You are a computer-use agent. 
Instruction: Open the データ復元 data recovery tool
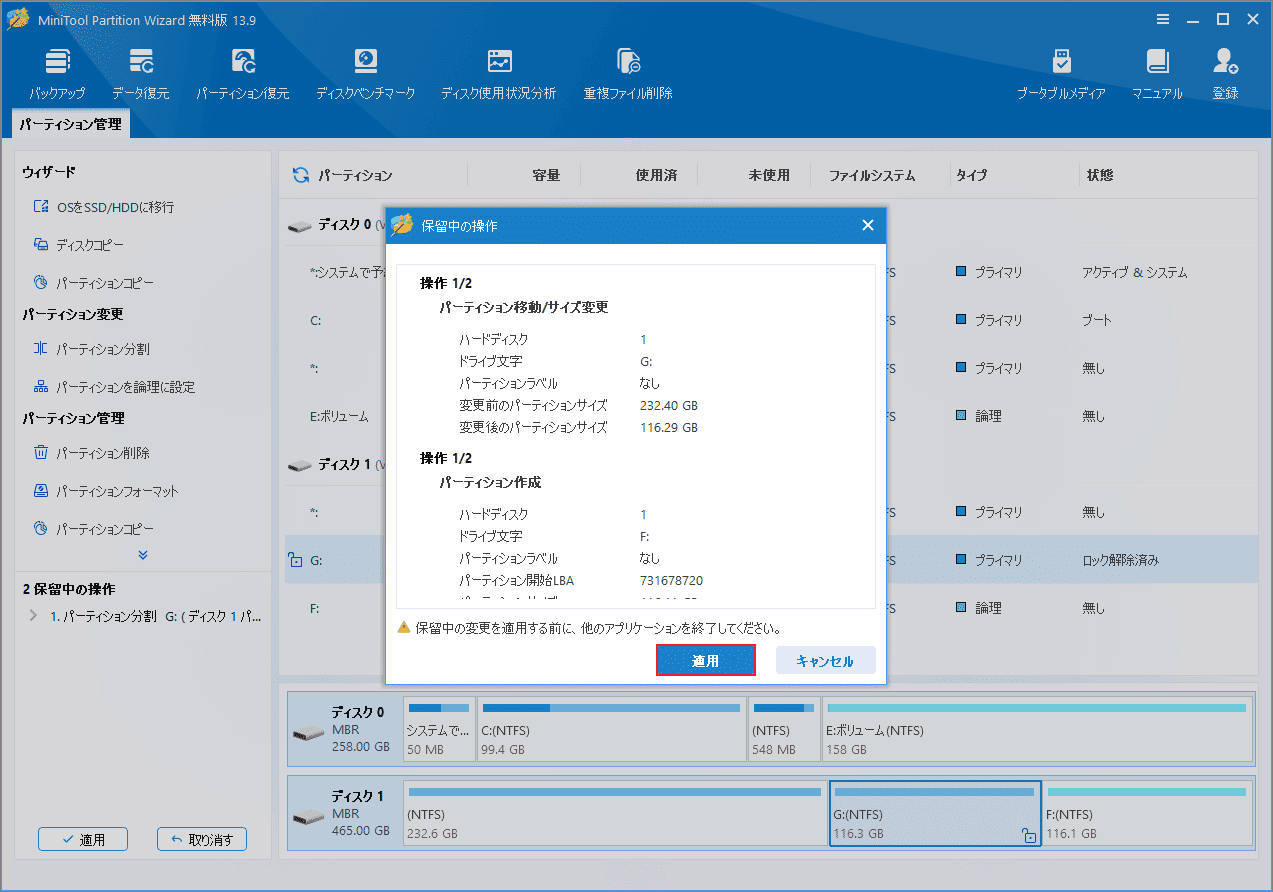[141, 73]
